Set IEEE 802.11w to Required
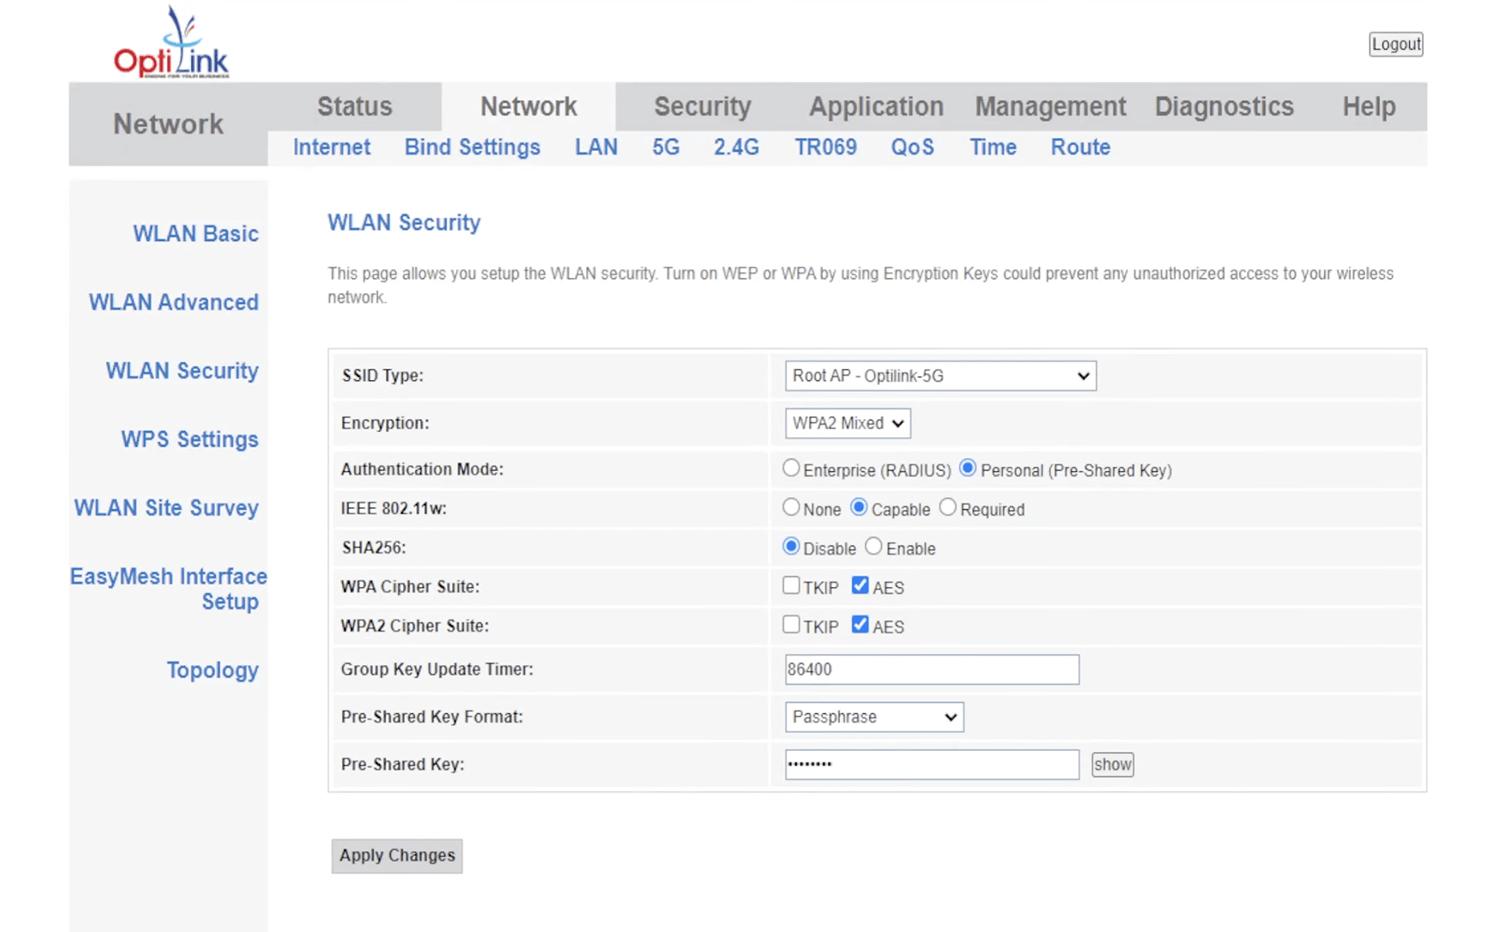 pos(948,508)
